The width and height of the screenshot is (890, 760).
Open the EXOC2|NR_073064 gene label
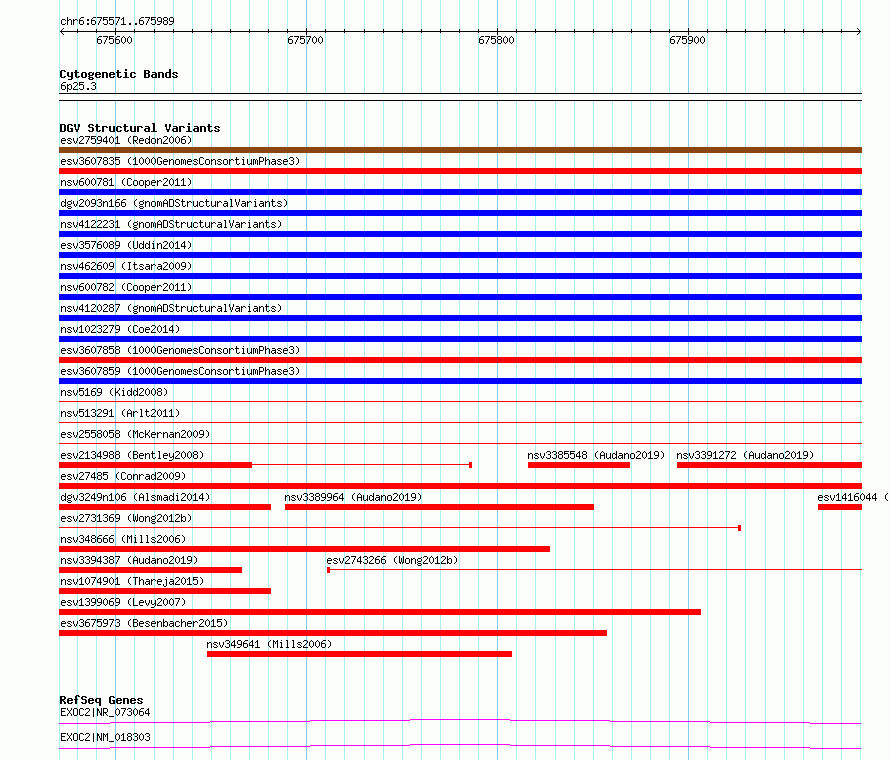pos(105,712)
